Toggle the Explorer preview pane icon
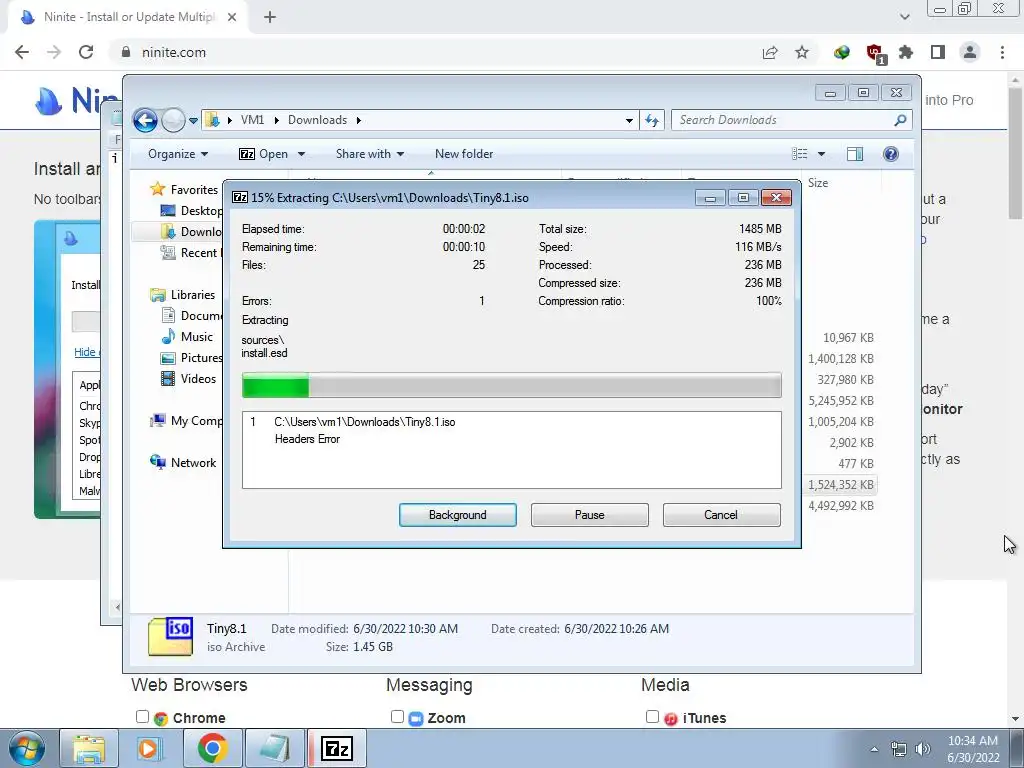This screenshot has width=1024, height=768. tap(855, 154)
